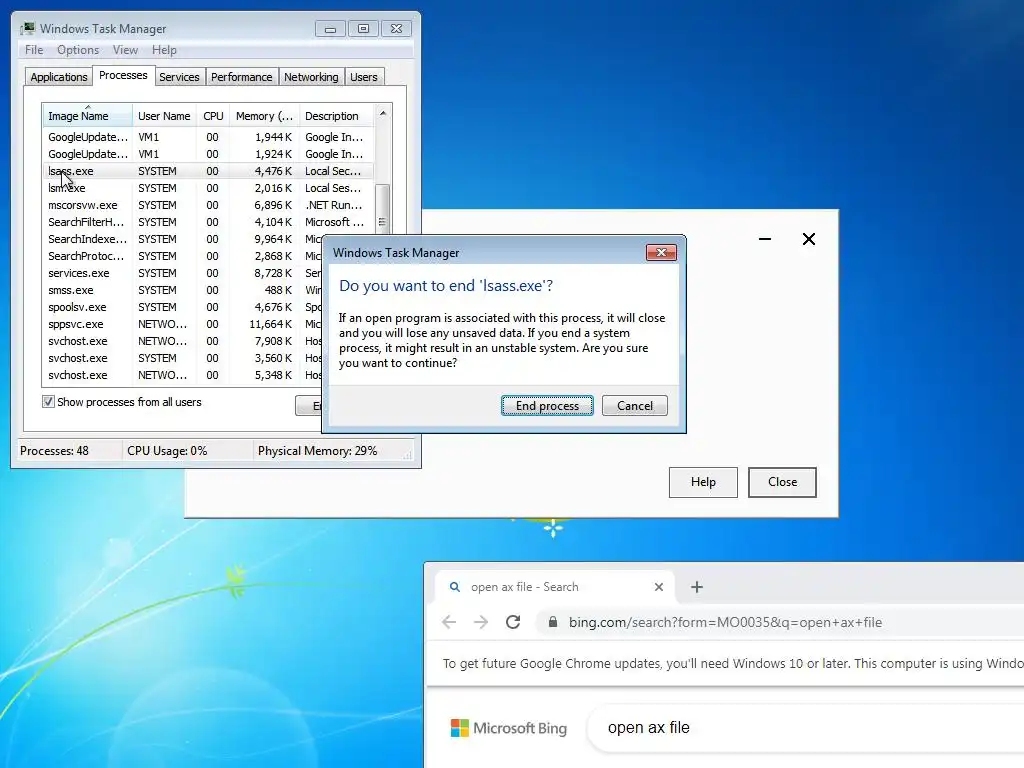This screenshot has height=768, width=1024.
Task: Sort processes by Memory column
Action: pyautogui.click(x=264, y=116)
